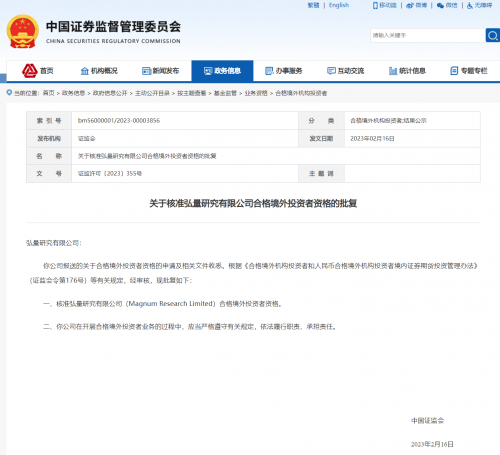Click the 政务信息 tab icon
500x455 pixels.
(x=208, y=71)
